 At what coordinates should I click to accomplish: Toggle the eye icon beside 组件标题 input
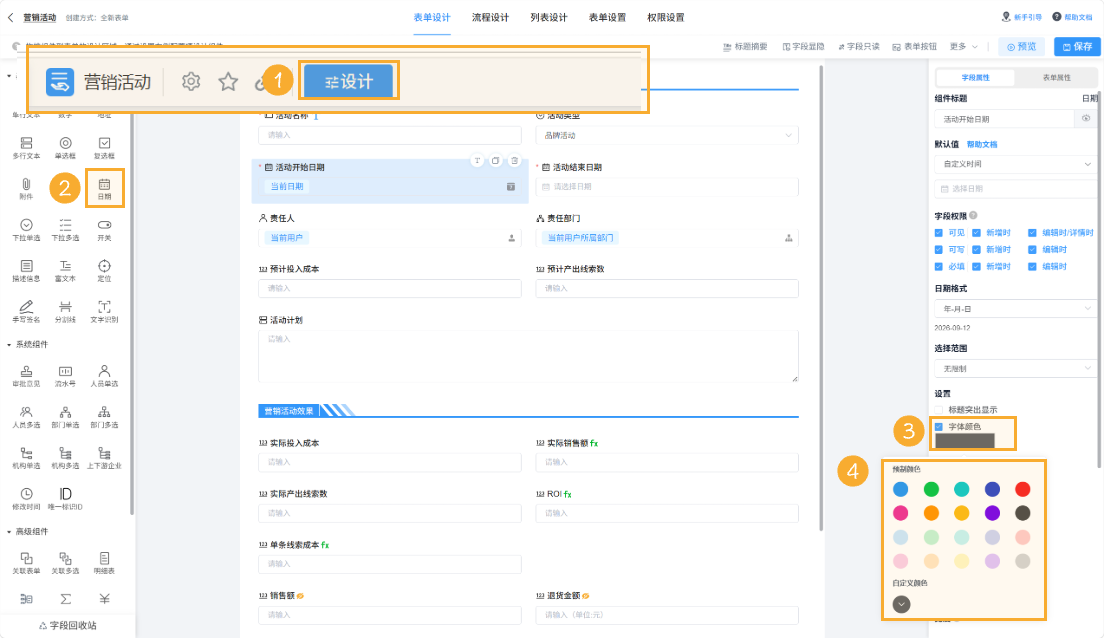[x=1086, y=119]
